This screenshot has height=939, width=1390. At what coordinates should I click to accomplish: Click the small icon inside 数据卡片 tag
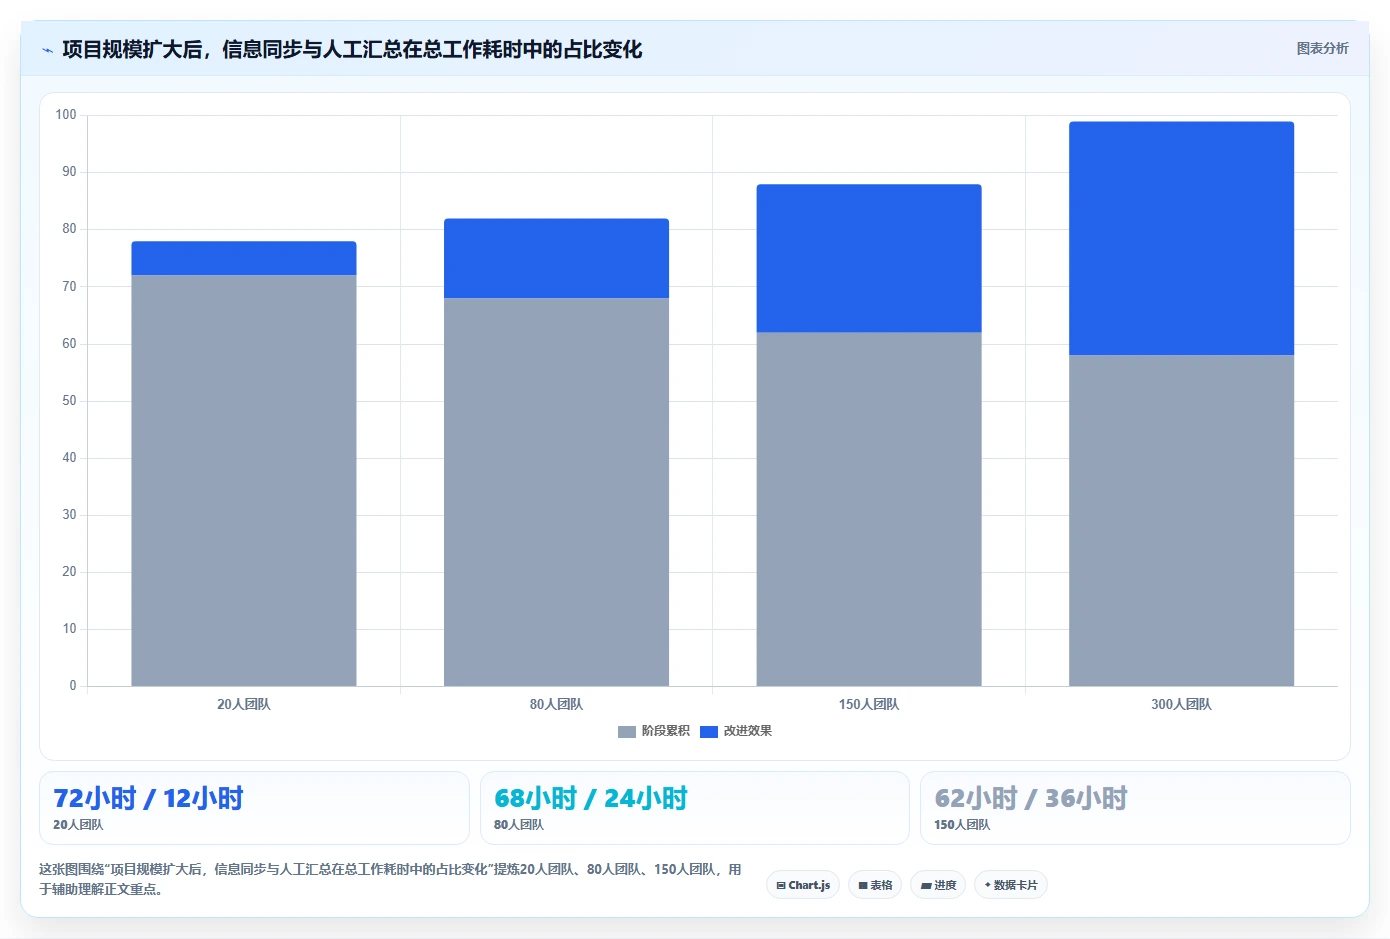988,885
